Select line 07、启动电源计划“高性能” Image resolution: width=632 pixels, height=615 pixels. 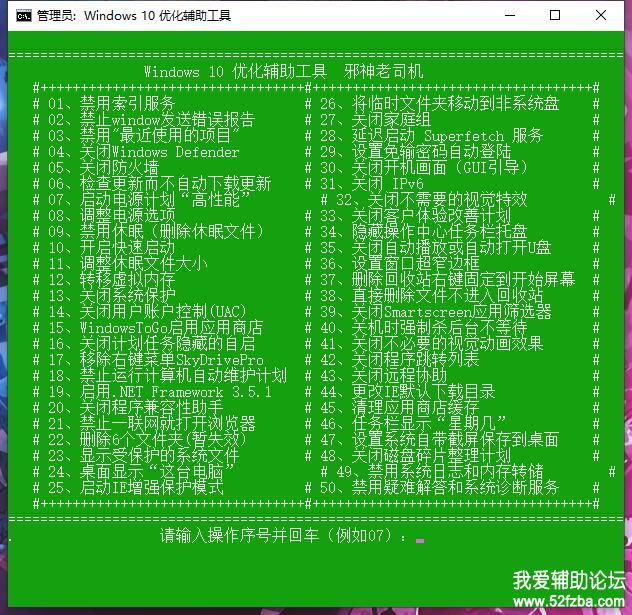(x=149, y=200)
